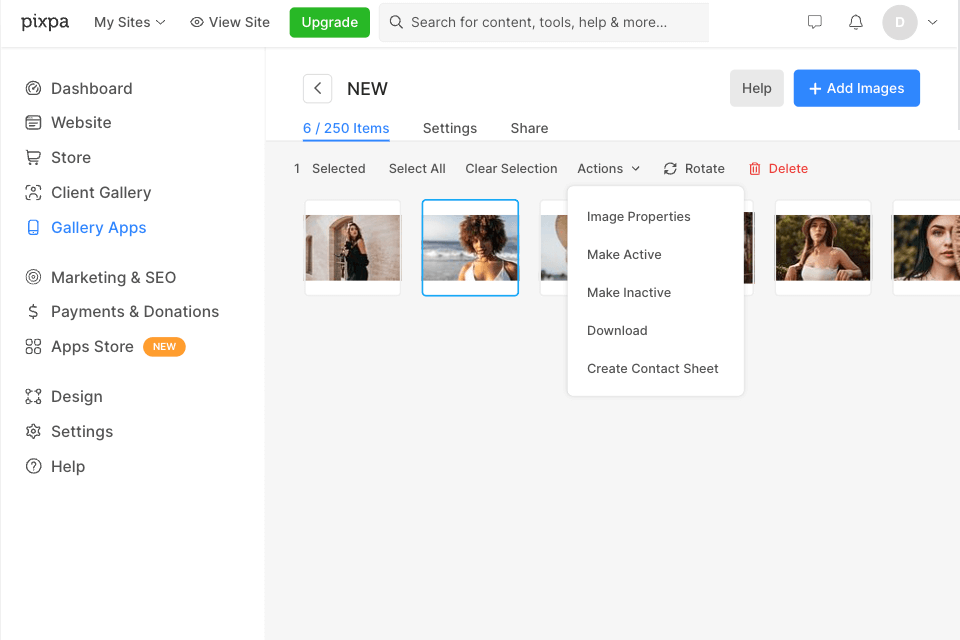Deselect the beach woman thumbnail
The width and height of the screenshot is (960, 640).
[x=470, y=247]
